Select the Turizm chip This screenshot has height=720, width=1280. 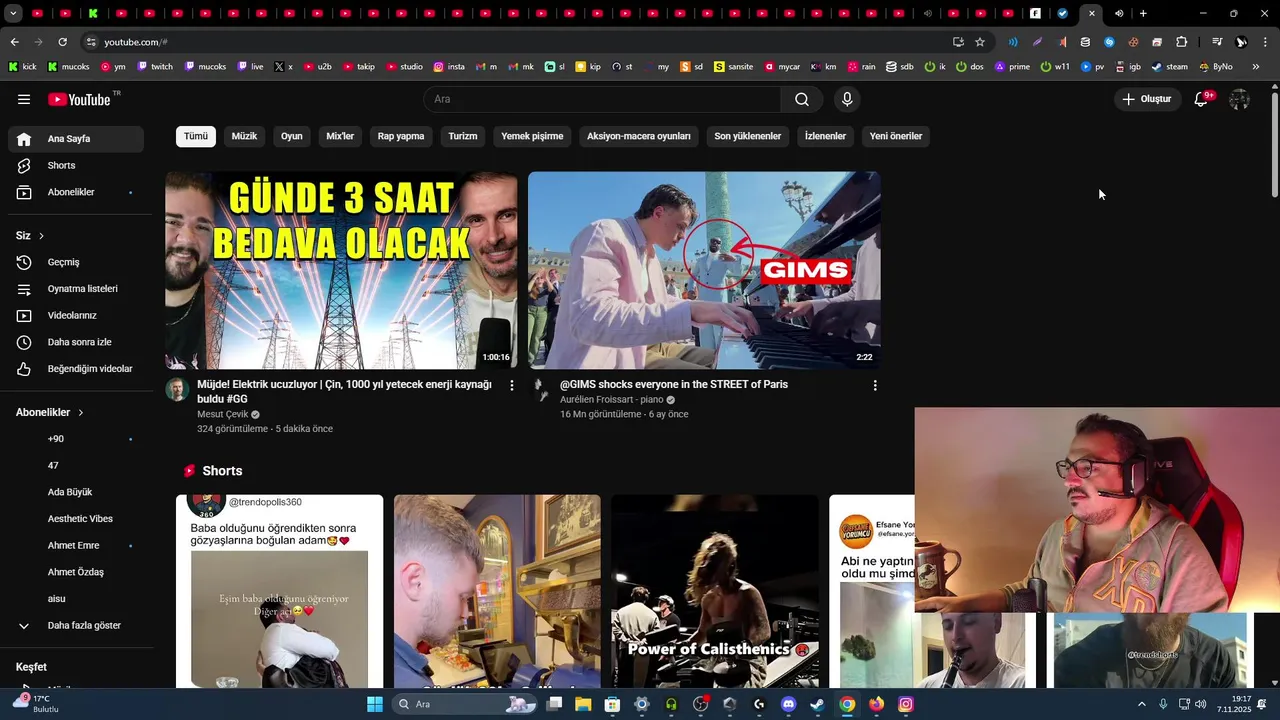tap(463, 136)
